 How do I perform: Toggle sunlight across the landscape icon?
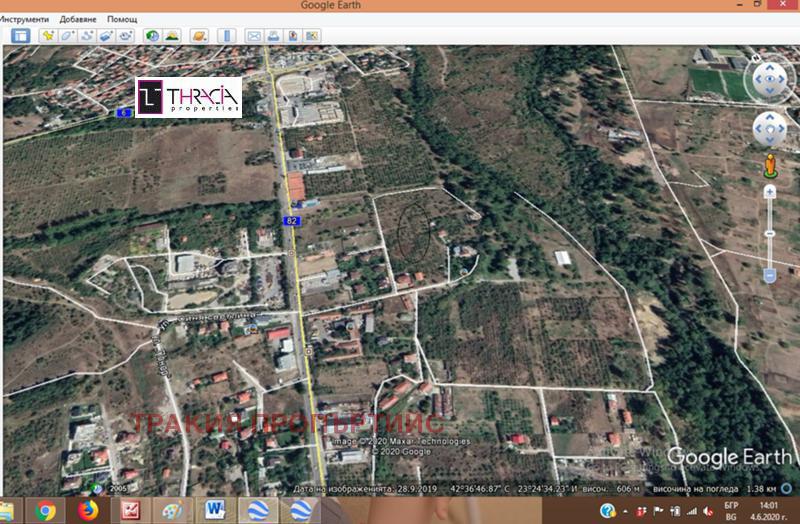[x=172, y=36]
